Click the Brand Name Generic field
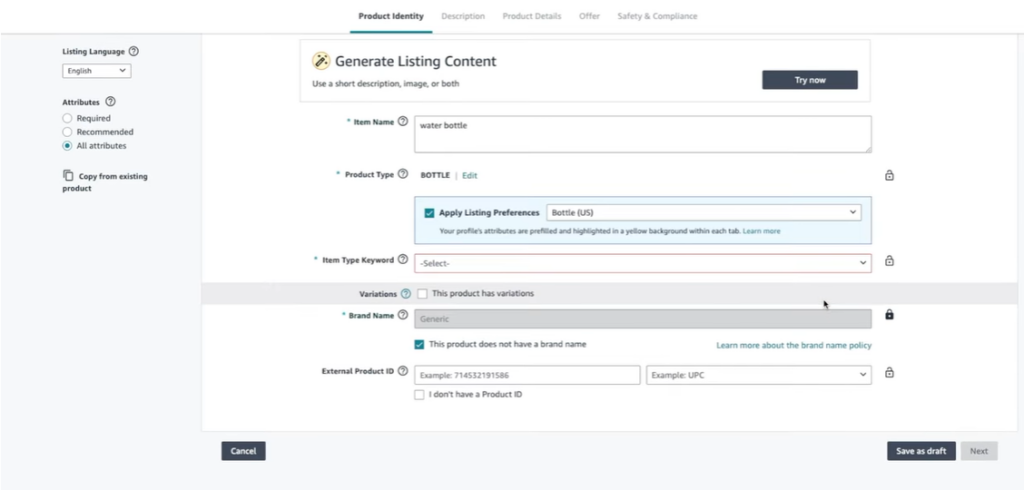This screenshot has width=1024, height=490. (x=643, y=319)
